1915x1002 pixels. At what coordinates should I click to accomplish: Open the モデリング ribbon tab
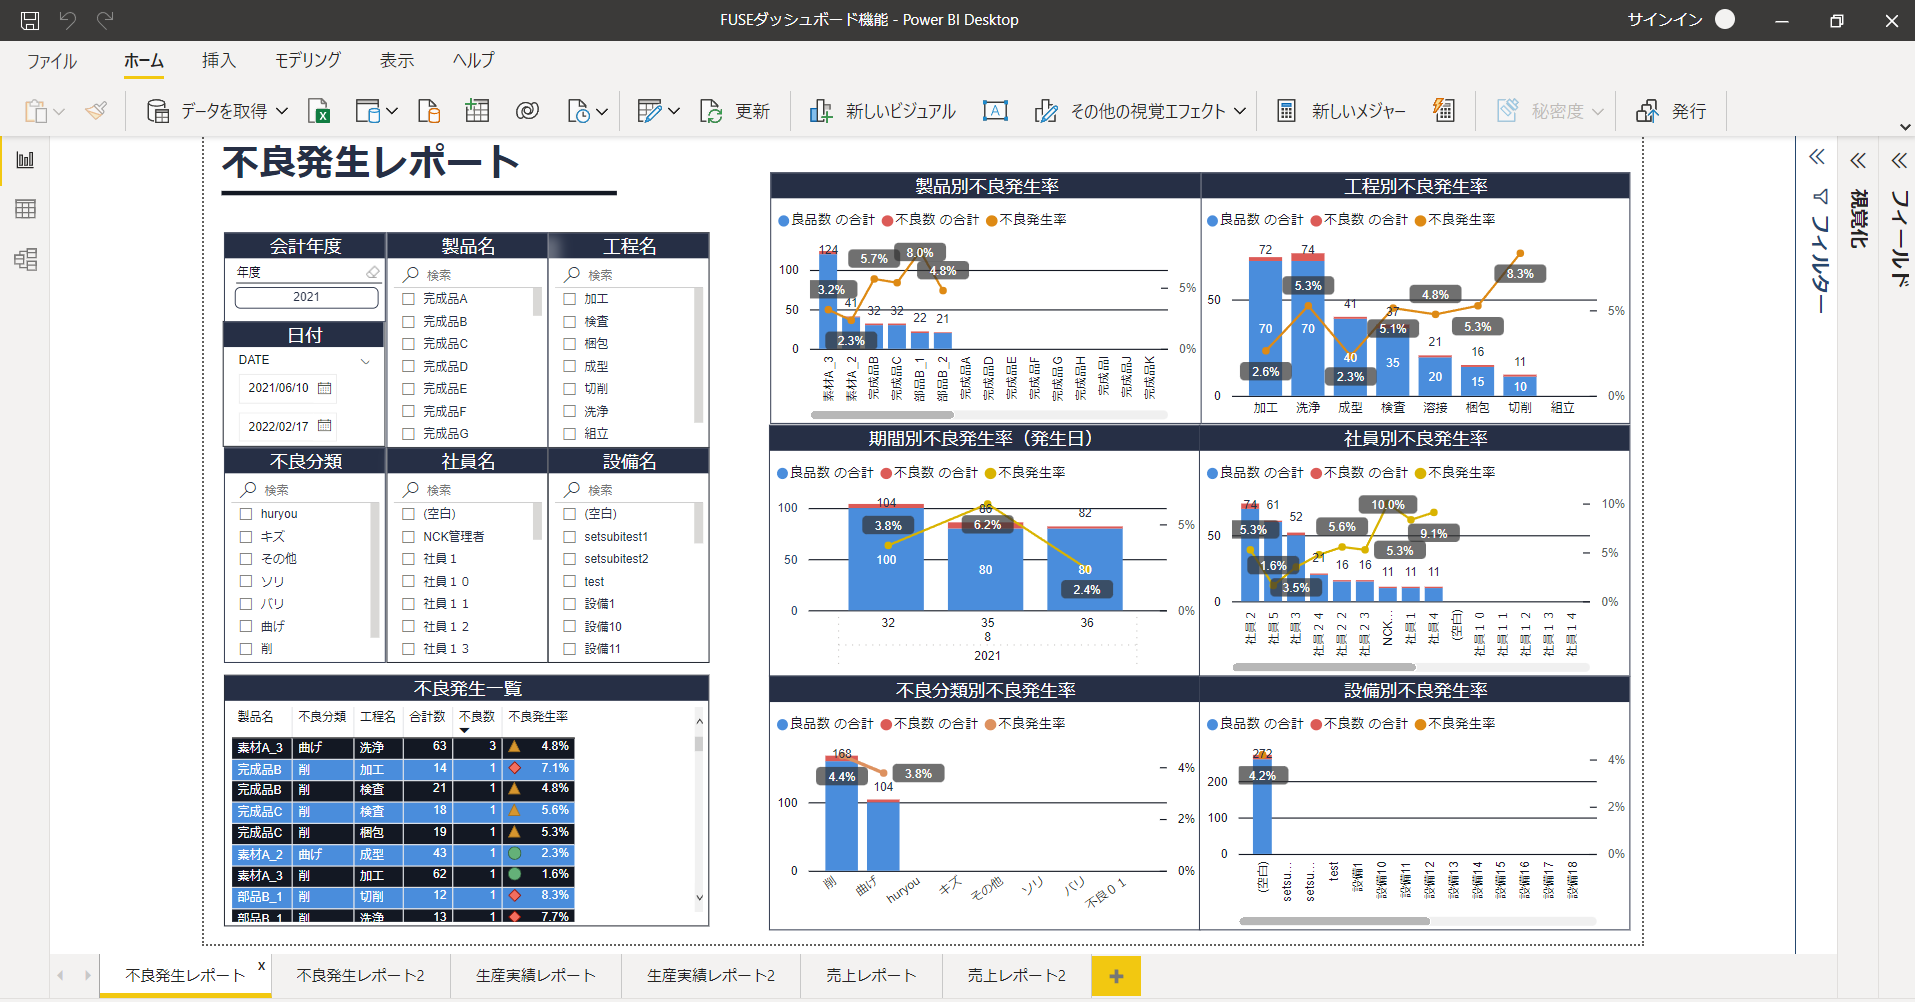307,61
